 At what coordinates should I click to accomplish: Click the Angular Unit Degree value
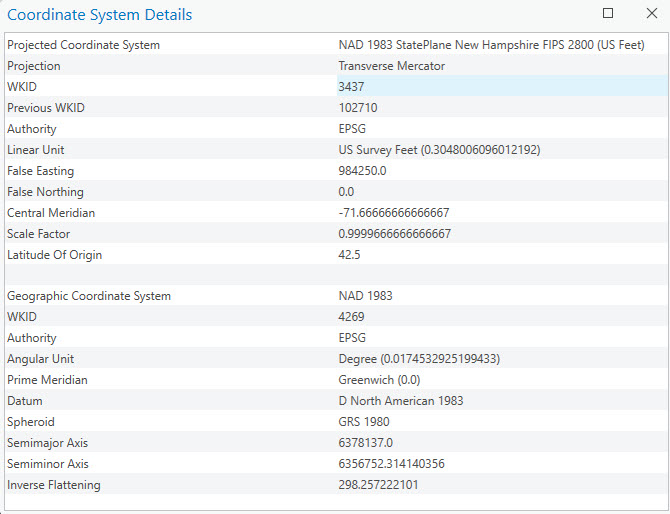419,358
